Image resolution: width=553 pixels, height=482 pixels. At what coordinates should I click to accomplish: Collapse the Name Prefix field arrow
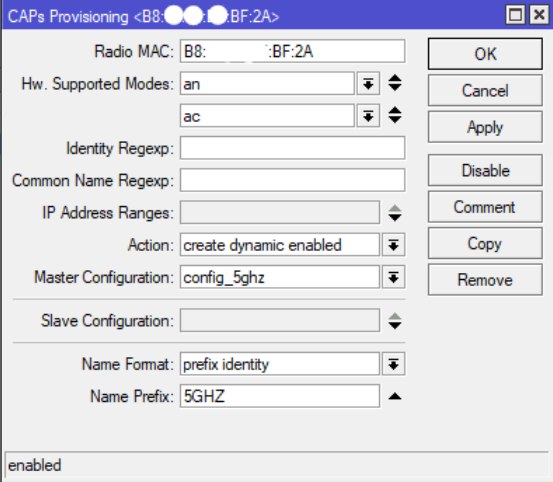click(x=395, y=397)
